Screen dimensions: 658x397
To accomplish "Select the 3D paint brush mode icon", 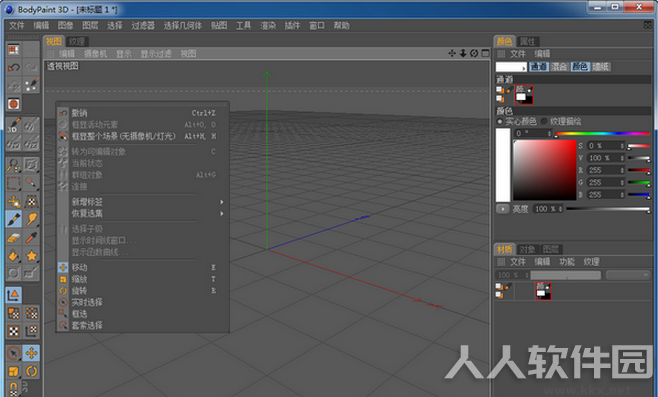I will [14, 125].
